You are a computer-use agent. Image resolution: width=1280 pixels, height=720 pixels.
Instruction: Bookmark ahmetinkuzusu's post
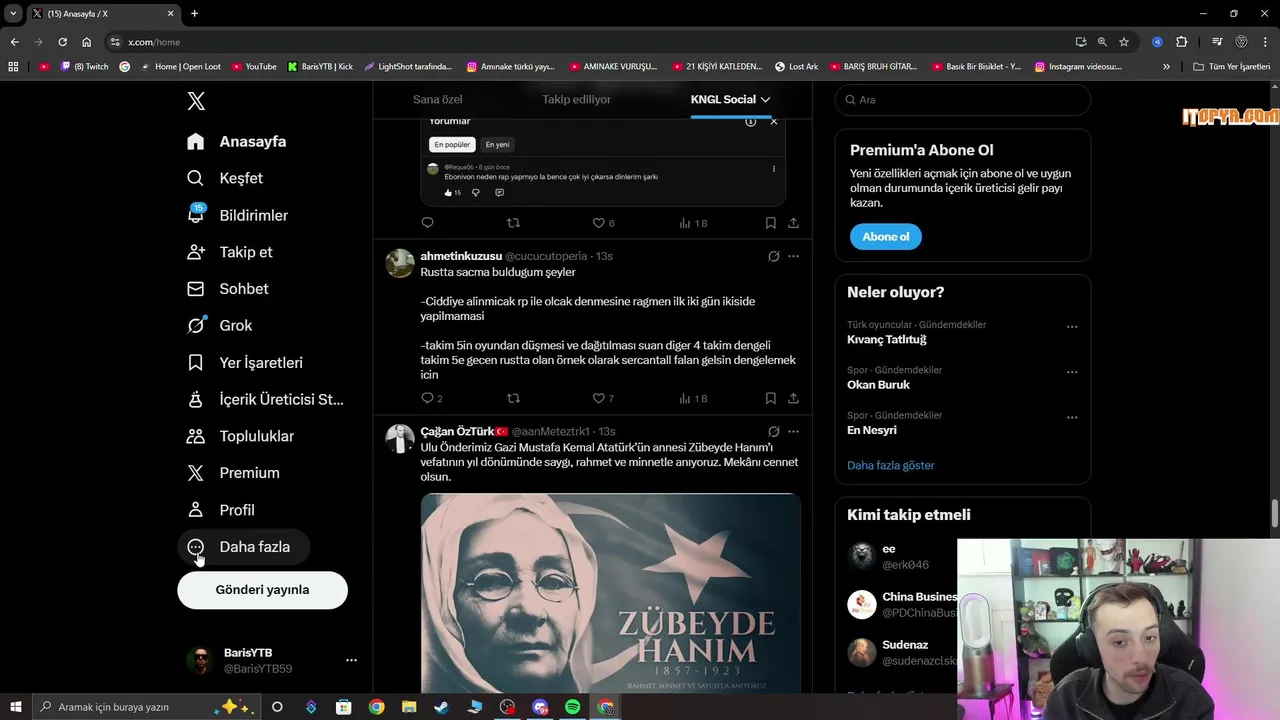(x=770, y=398)
